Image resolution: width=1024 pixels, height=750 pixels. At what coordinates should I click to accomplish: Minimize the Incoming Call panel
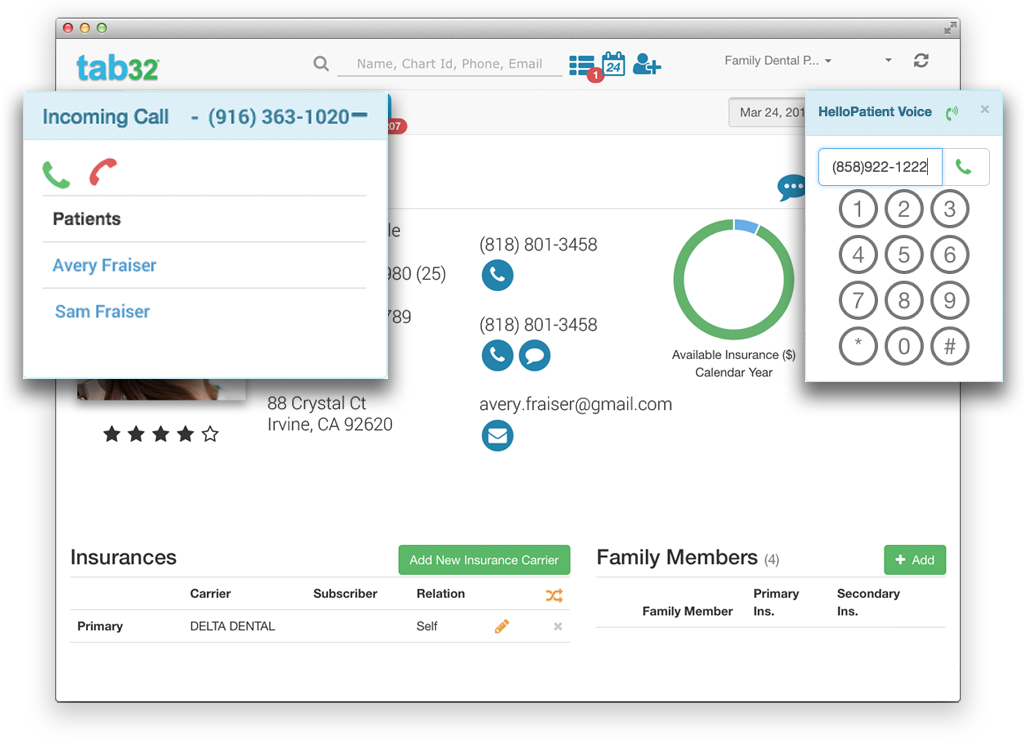pyautogui.click(x=359, y=115)
